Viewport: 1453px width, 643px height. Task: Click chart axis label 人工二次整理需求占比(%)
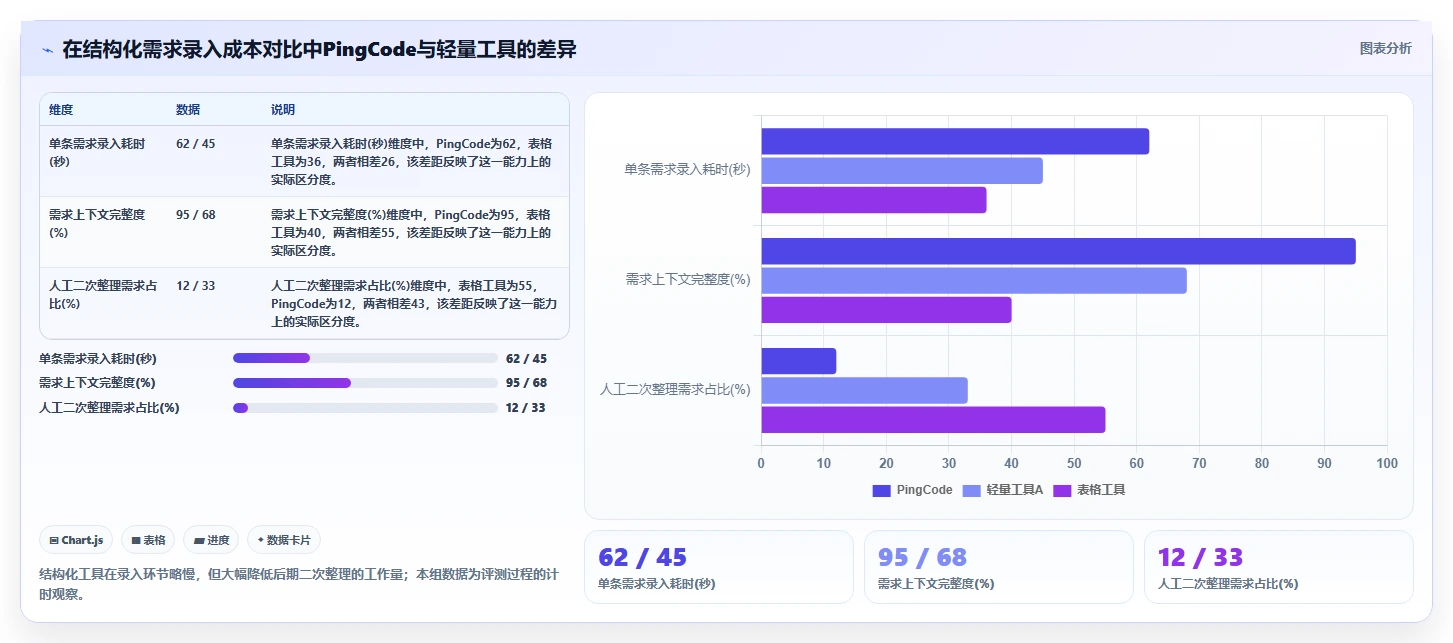[x=675, y=390]
